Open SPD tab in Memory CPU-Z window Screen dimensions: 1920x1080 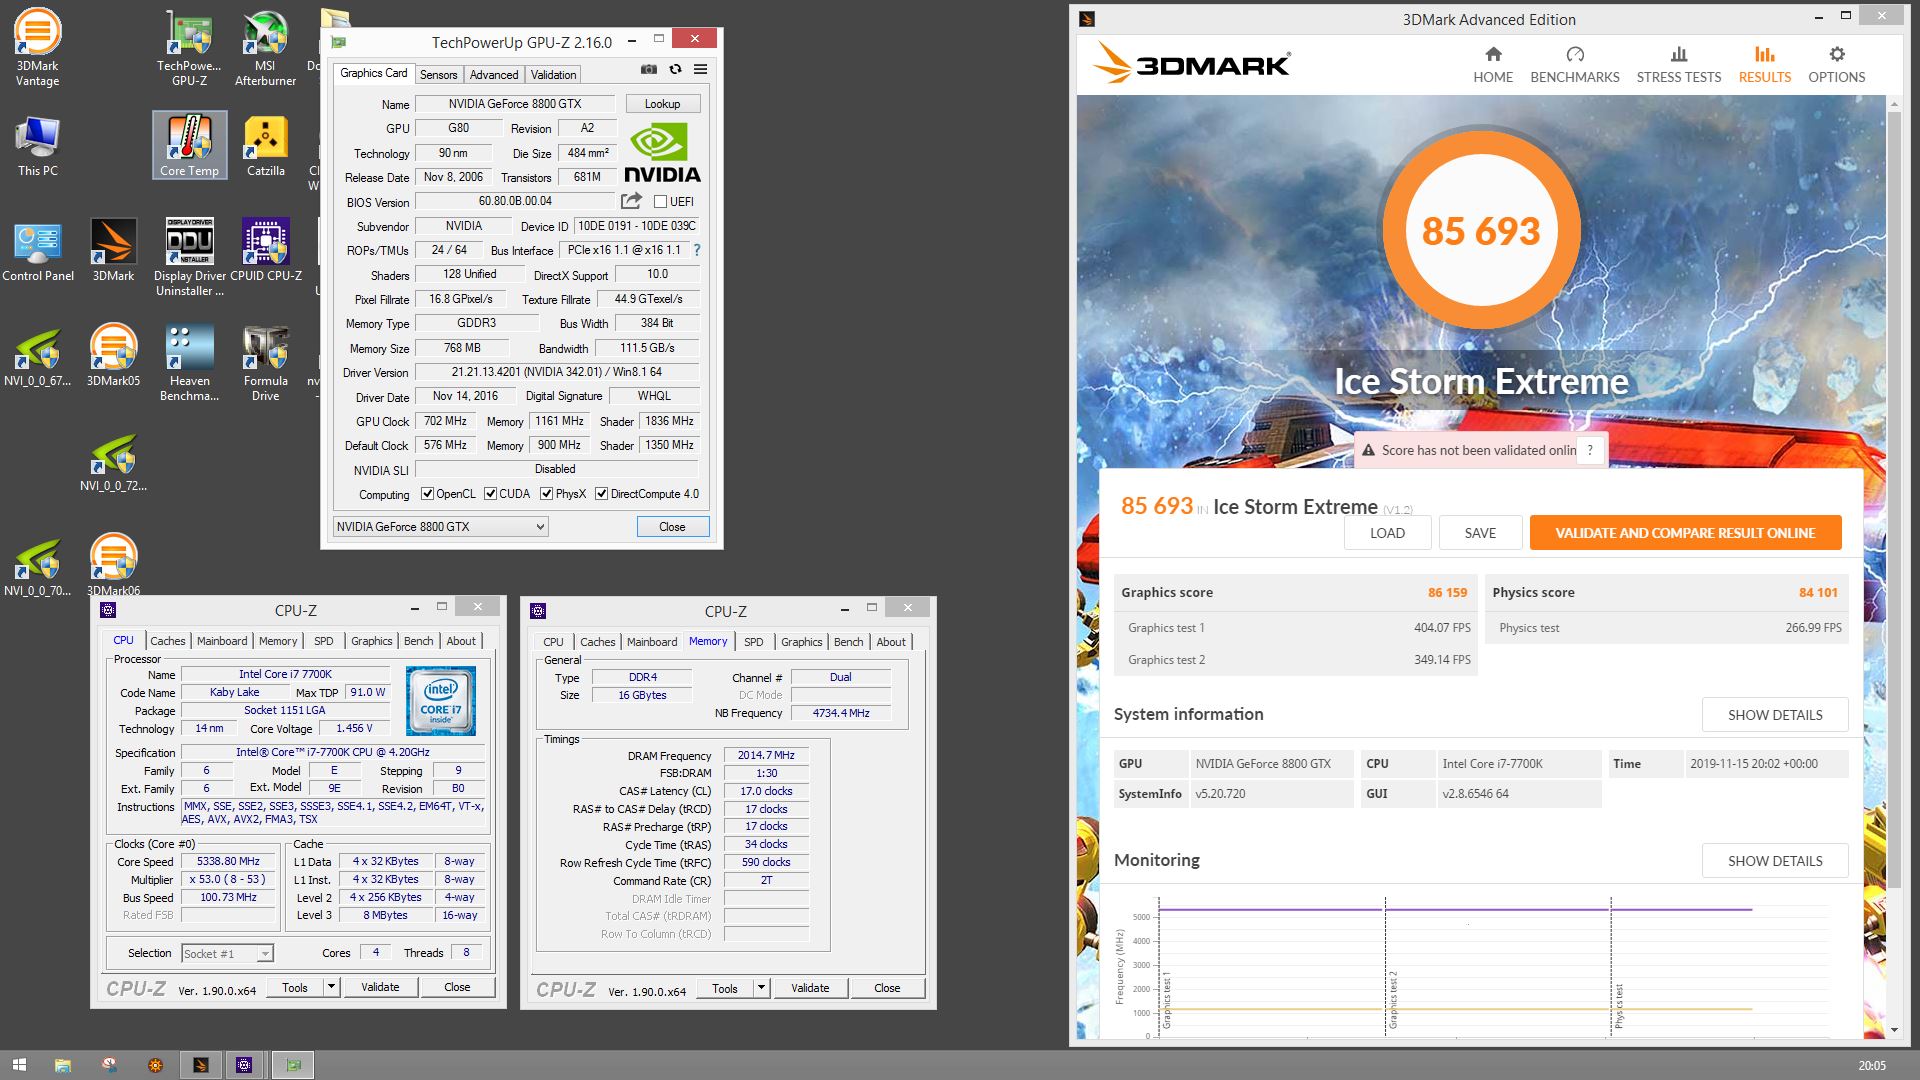[754, 642]
